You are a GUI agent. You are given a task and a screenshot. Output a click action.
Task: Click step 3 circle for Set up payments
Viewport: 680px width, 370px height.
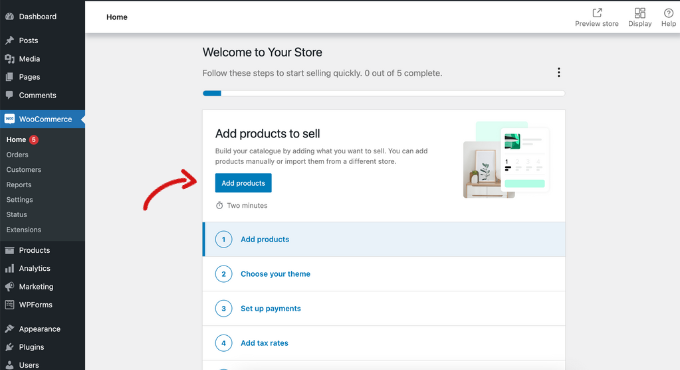pos(224,308)
